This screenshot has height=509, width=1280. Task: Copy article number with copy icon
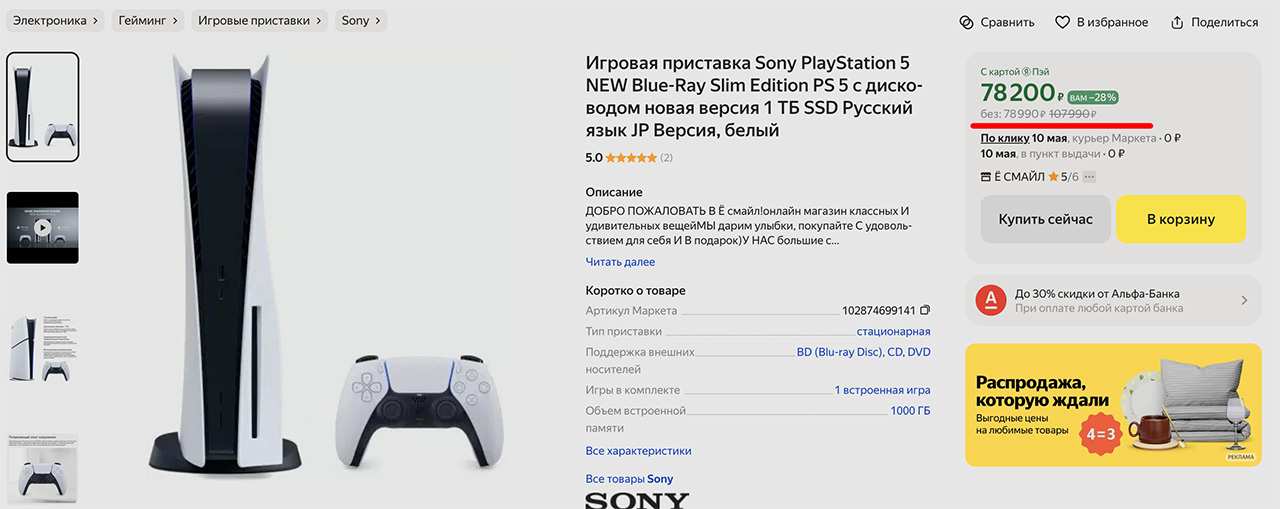(x=925, y=311)
